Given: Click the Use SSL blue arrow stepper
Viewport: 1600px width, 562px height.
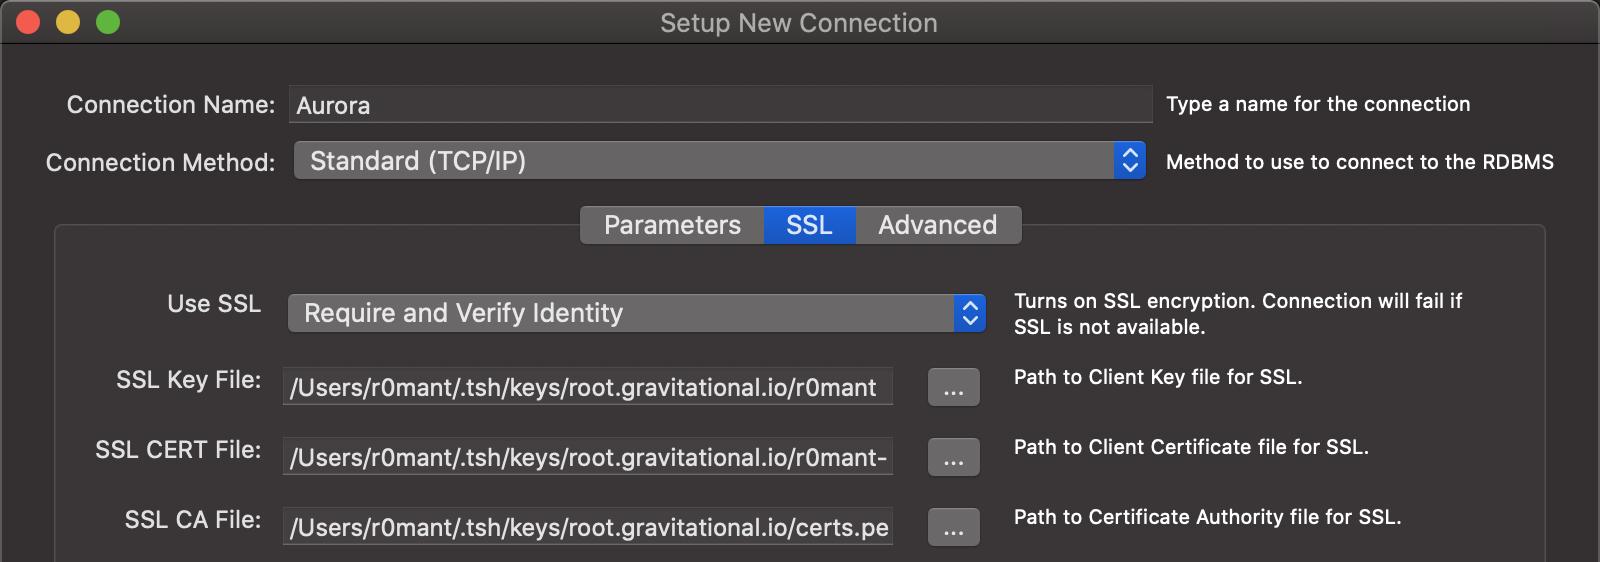Looking at the screenshot, I should [x=970, y=313].
